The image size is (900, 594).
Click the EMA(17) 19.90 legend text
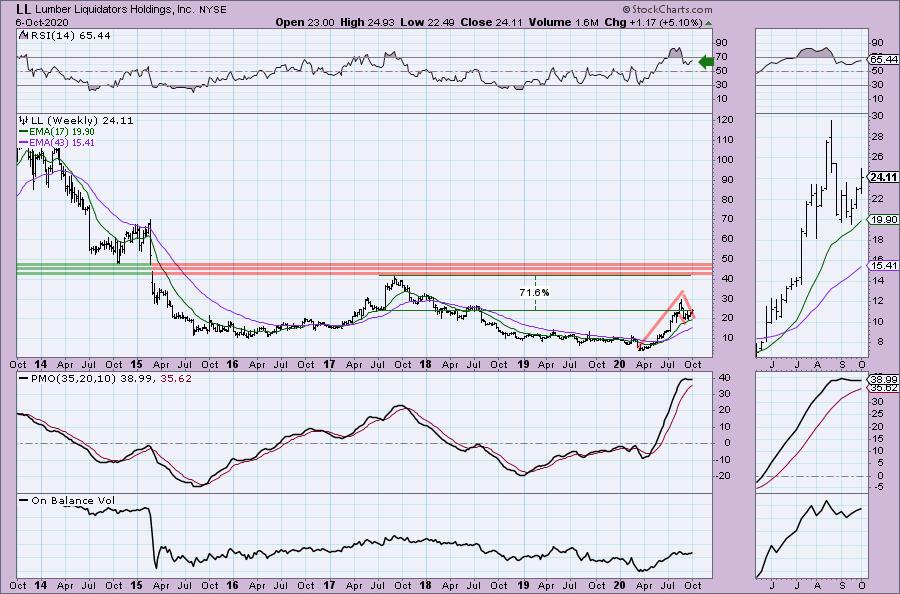[x=61, y=131]
